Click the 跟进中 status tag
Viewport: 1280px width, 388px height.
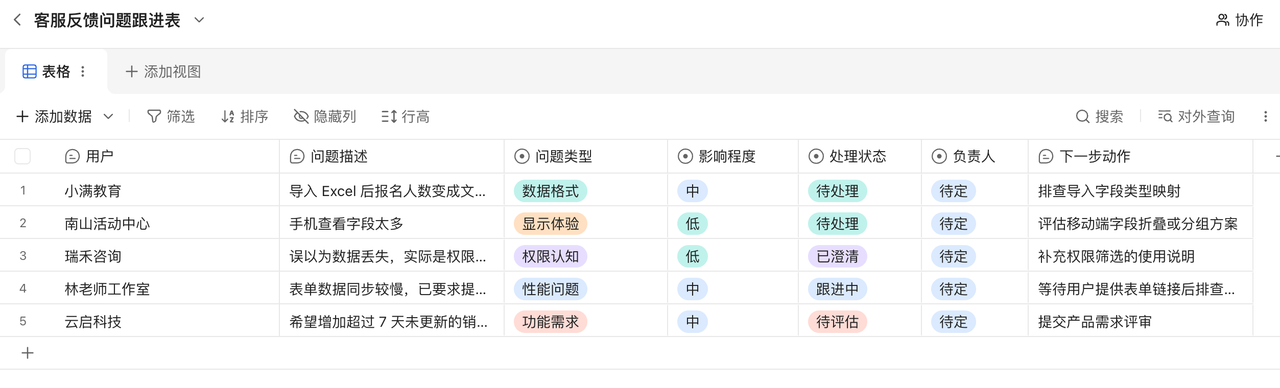tap(837, 289)
